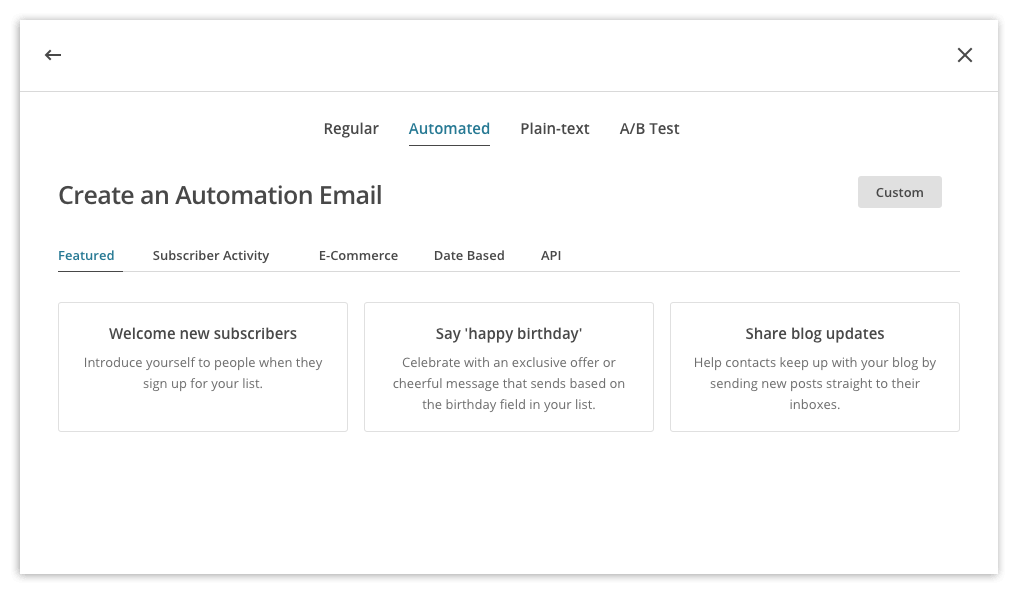Switch to the E-Commerce category
This screenshot has height=594, width=1018.
coord(358,256)
